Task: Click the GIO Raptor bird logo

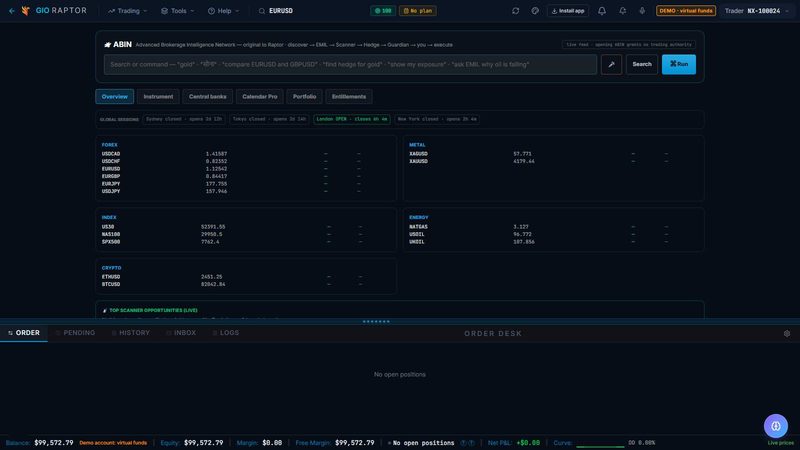Action: [x=26, y=11]
